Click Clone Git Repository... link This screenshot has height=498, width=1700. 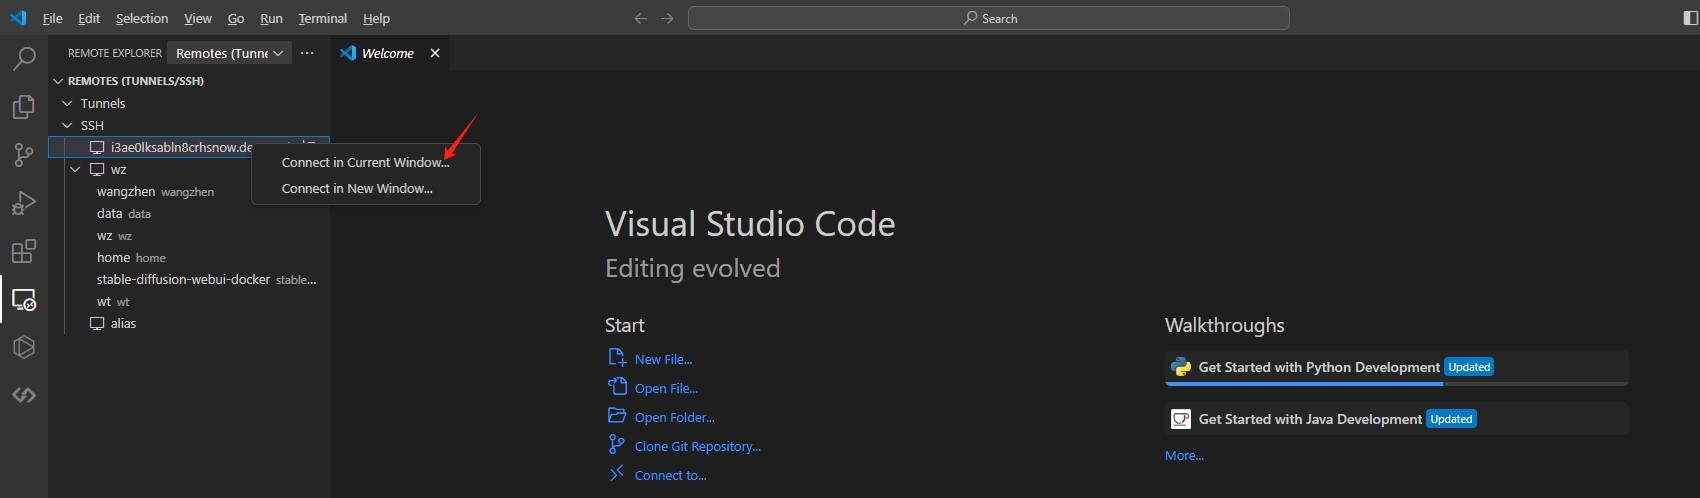(697, 446)
